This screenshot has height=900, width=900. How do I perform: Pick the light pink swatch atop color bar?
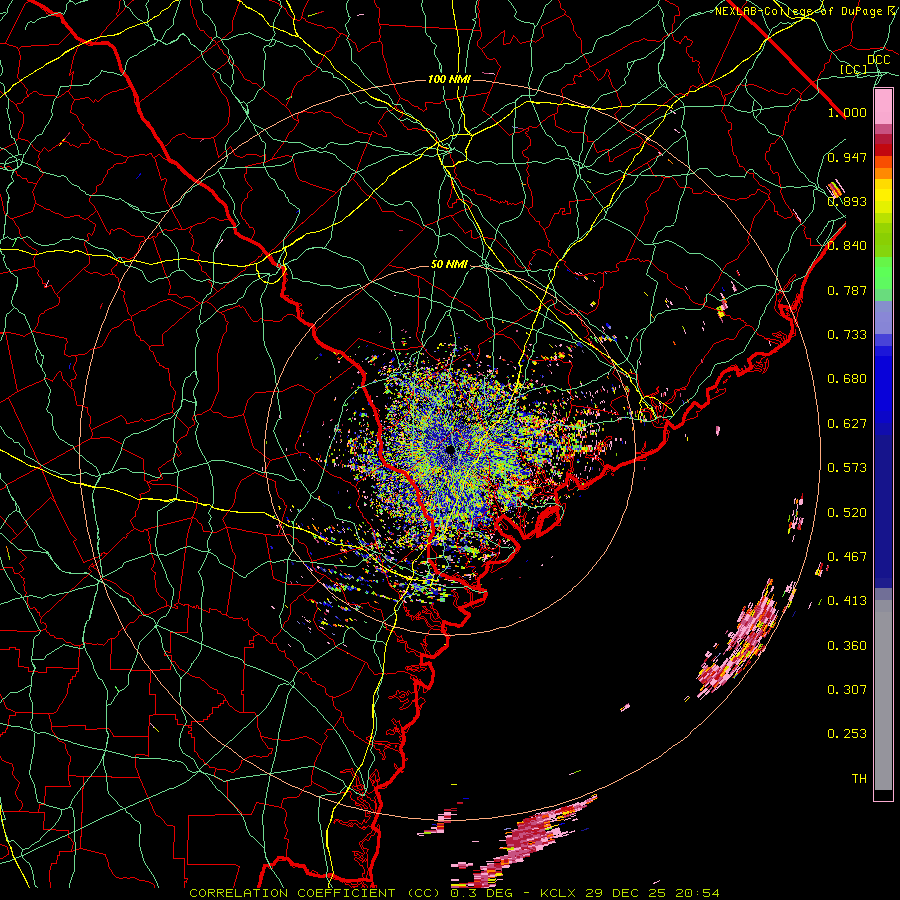883,106
